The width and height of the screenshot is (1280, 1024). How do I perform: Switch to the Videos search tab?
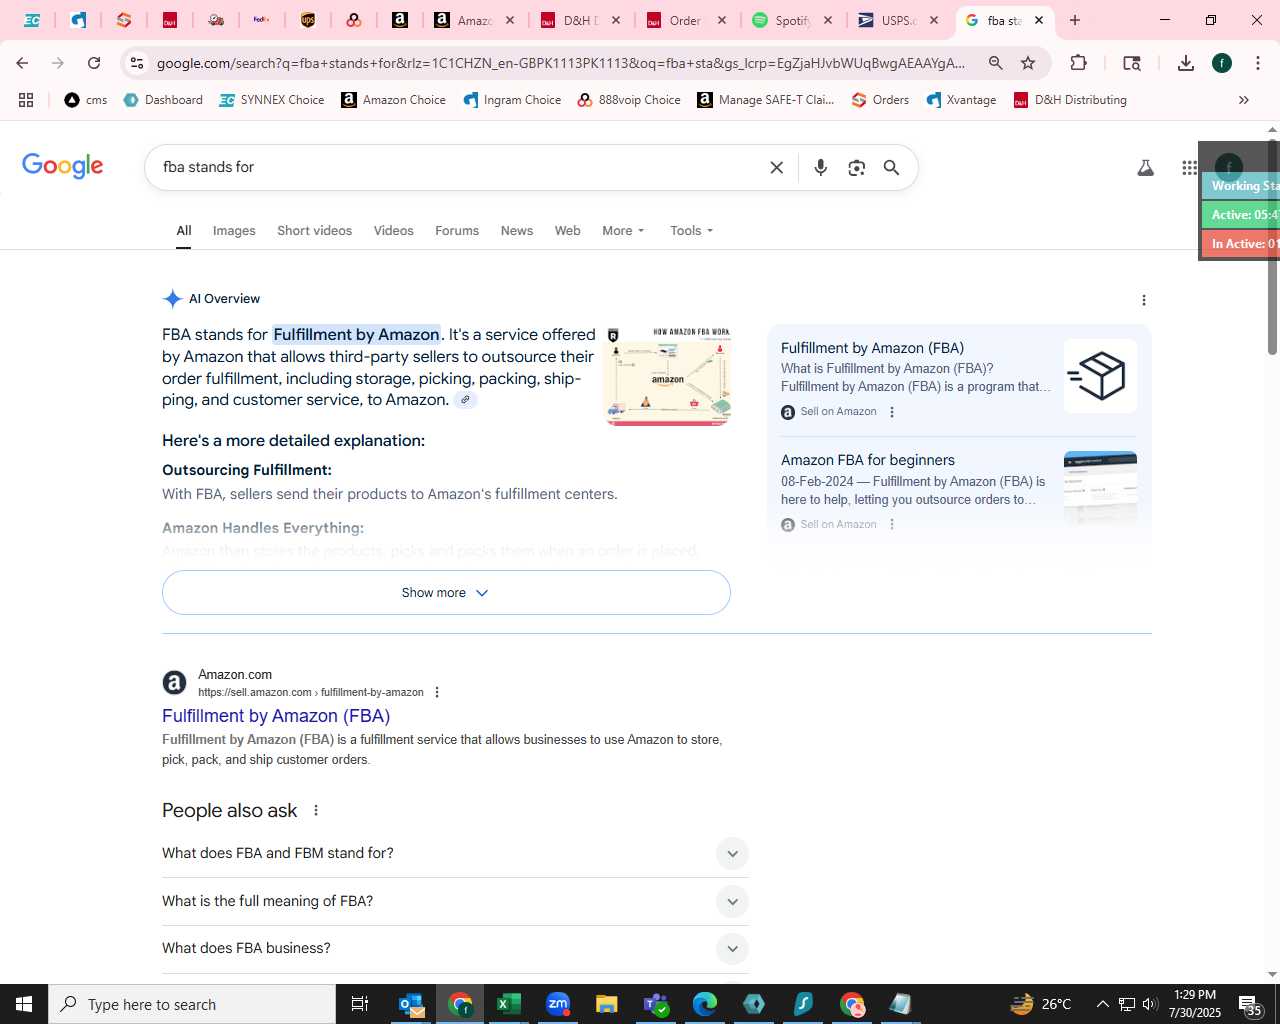(393, 231)
